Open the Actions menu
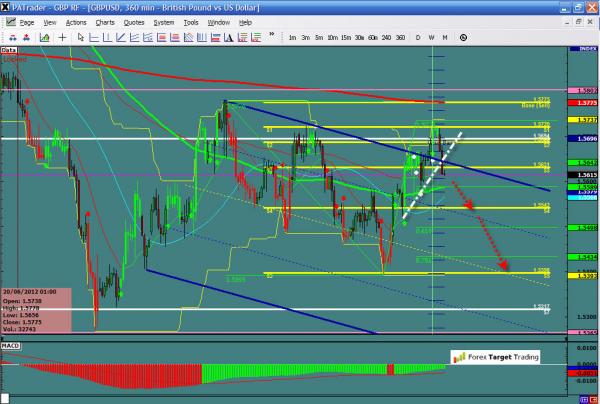600x404 pixels. [75, 21]
